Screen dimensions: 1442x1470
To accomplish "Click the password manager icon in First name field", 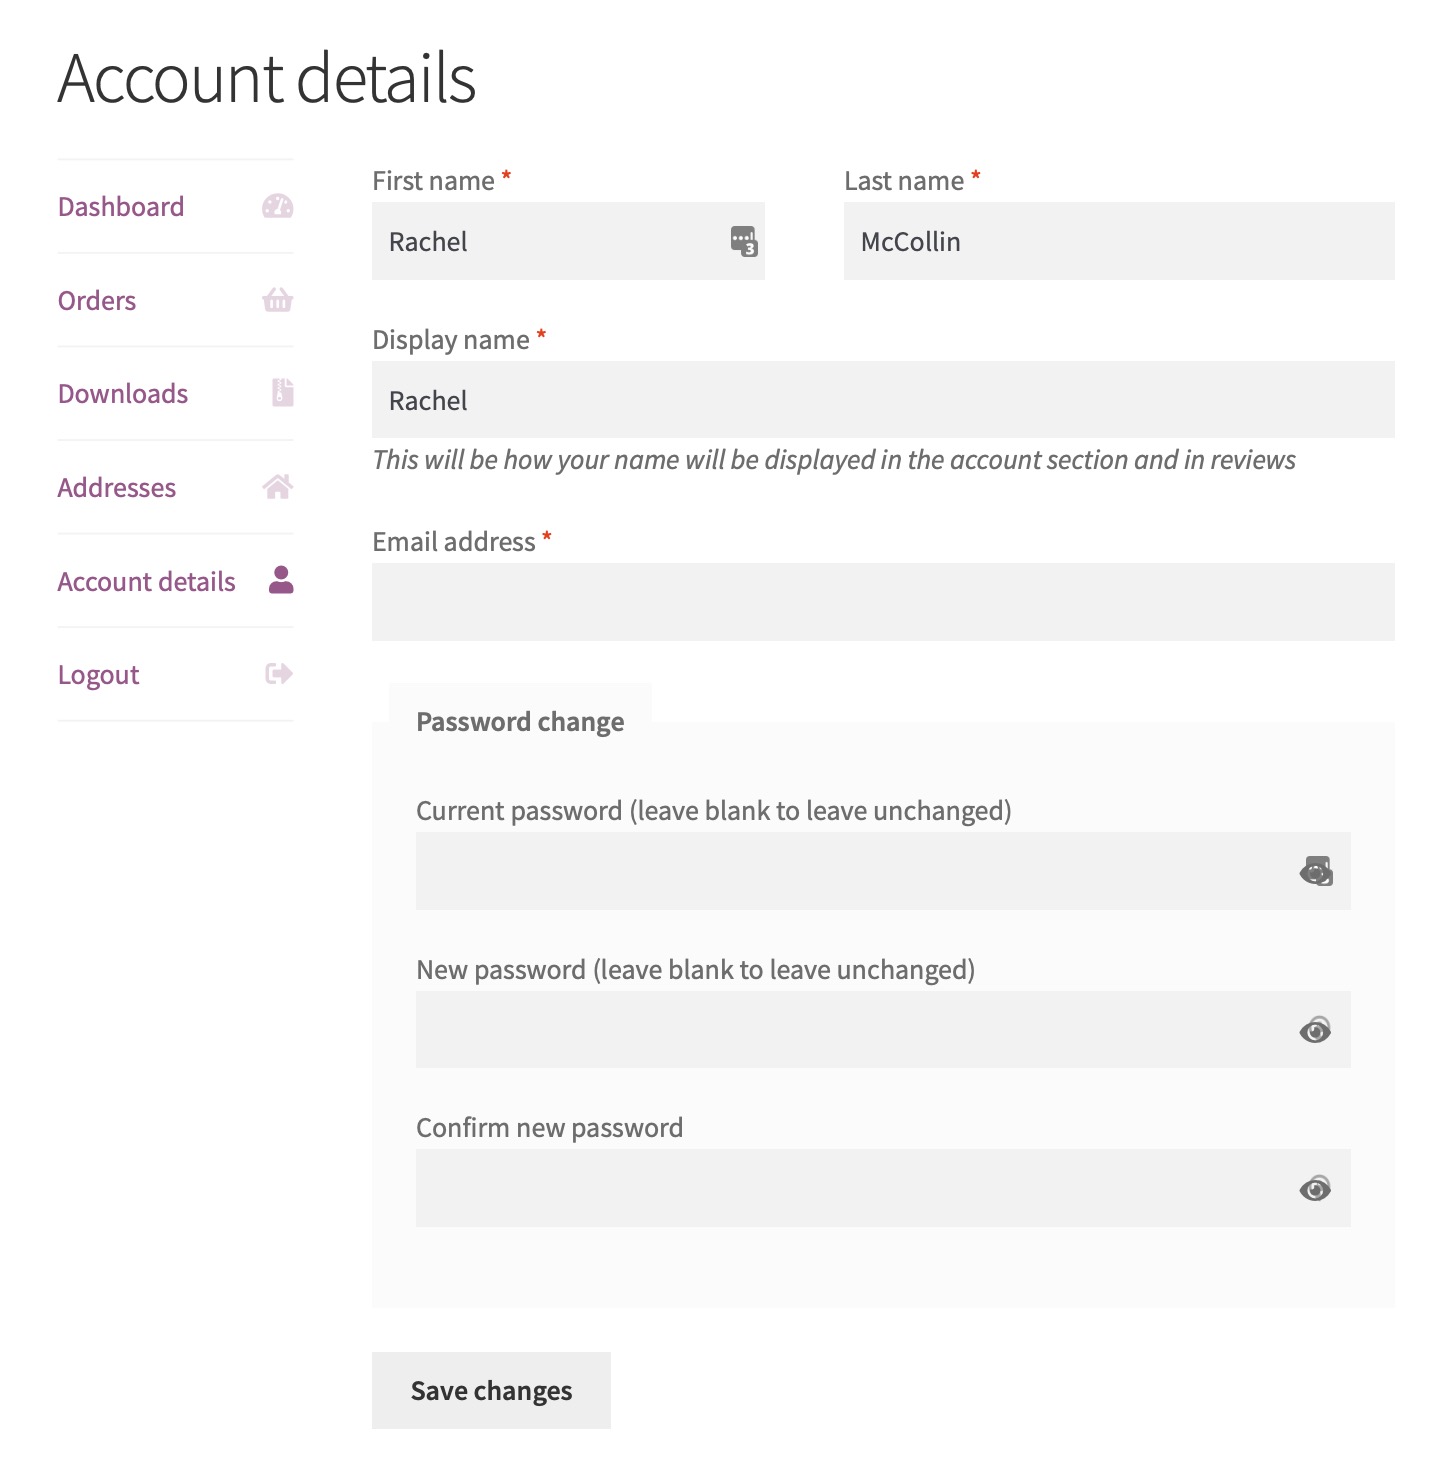I will pyautogui.click(x=744, y=241).
